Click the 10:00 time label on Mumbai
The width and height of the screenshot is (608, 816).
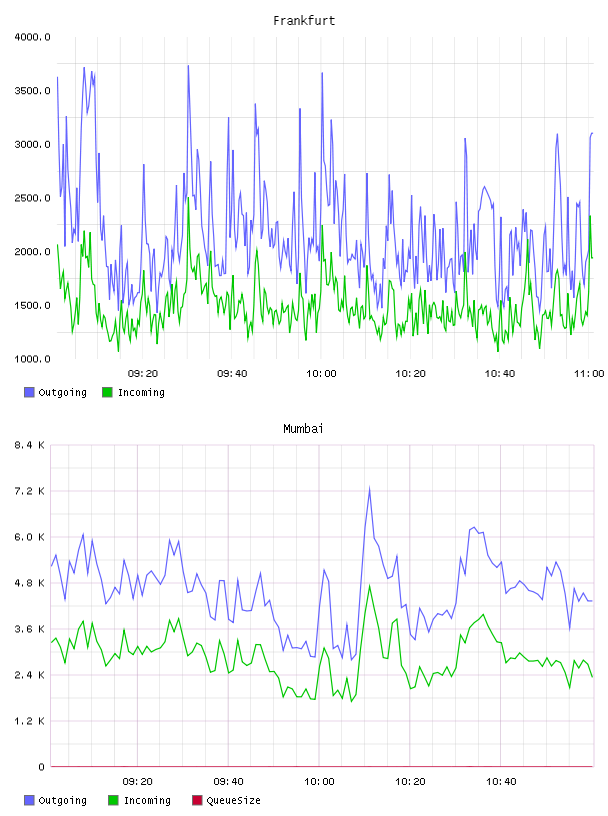pyautogui.click(x=319, y=781)
